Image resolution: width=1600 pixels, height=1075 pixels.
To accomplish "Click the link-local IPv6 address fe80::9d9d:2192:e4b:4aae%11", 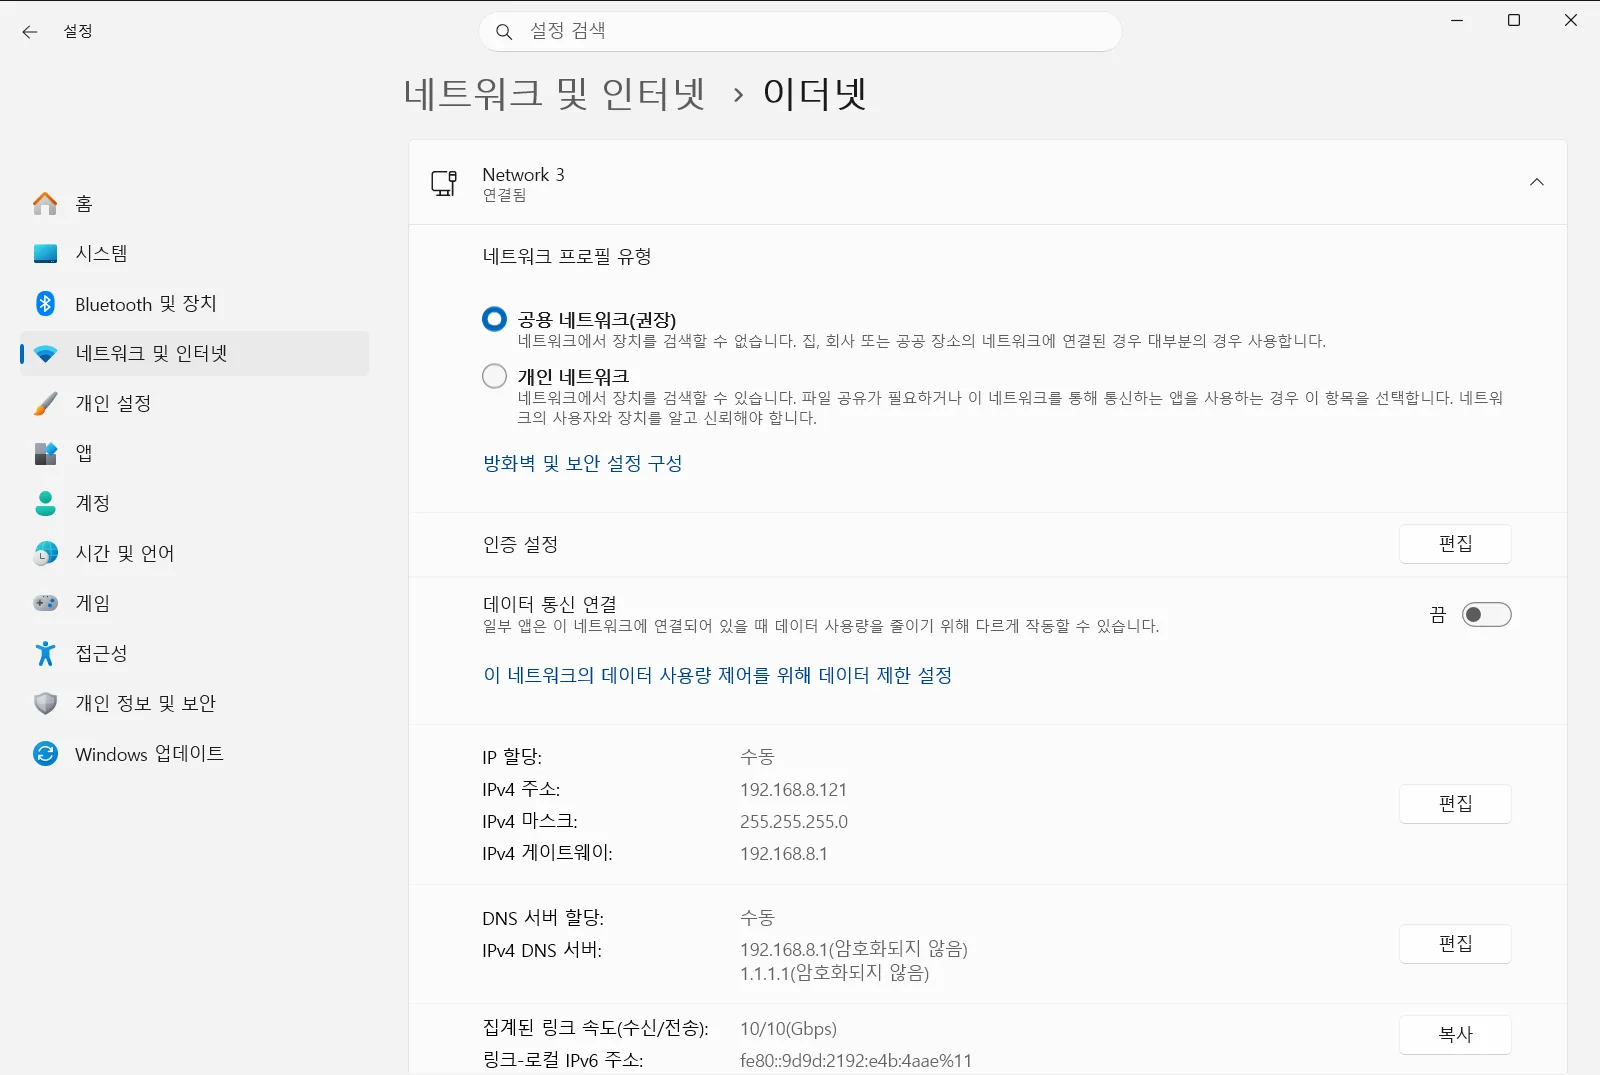I will click(856, 1061).
